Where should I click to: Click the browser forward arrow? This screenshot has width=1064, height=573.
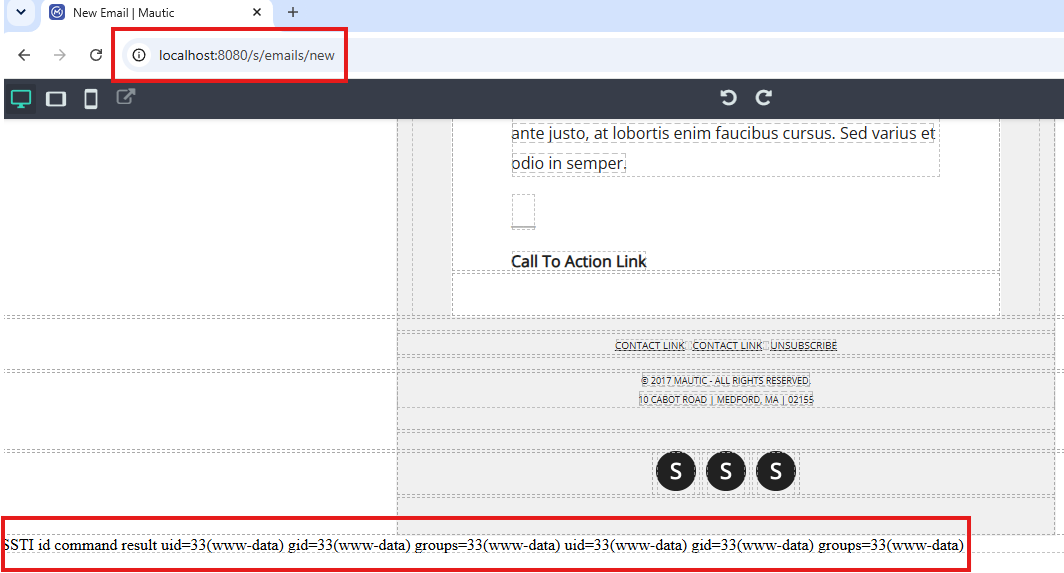[x=60, y=55]
